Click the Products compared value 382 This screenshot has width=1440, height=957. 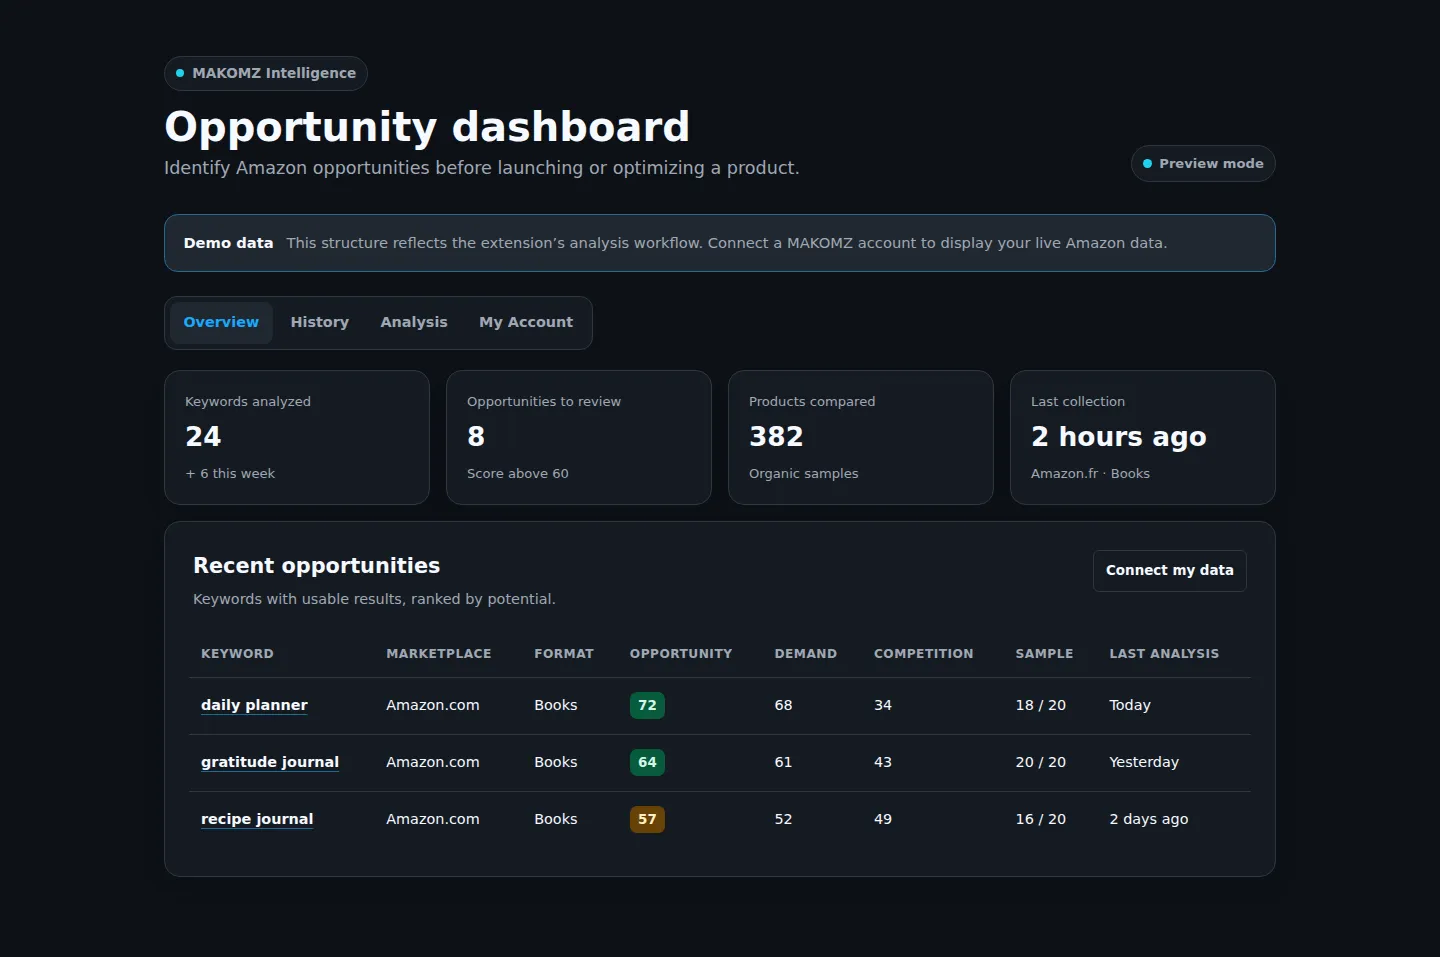pyautogui.click(x=776, y=437)
